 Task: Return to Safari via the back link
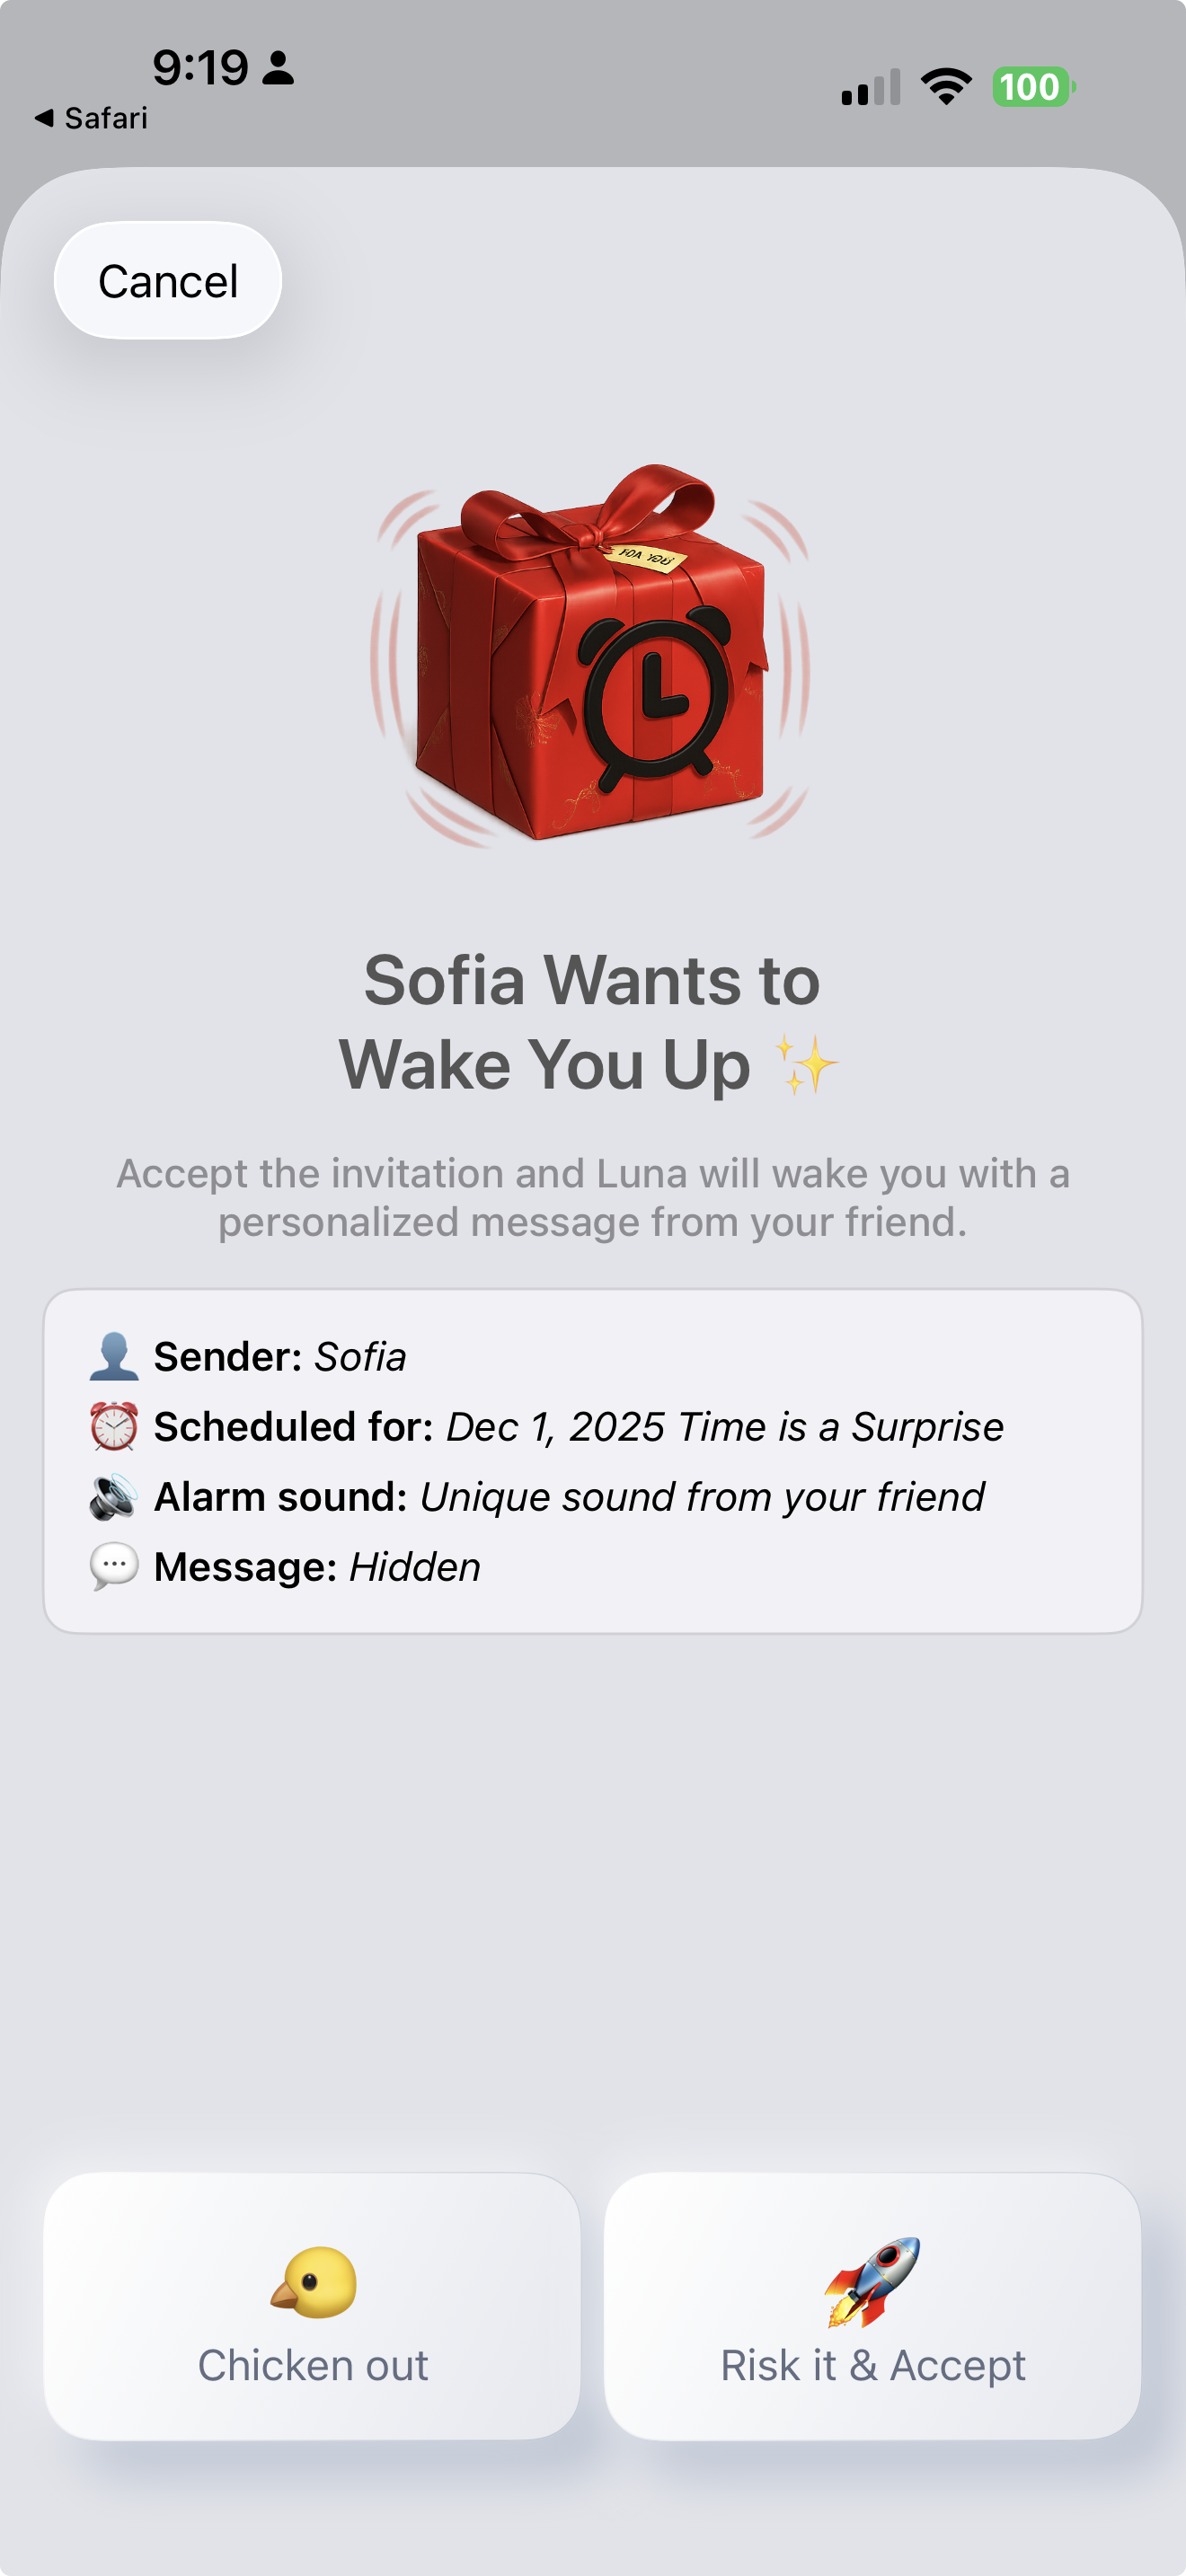click(x=97, y=117)
